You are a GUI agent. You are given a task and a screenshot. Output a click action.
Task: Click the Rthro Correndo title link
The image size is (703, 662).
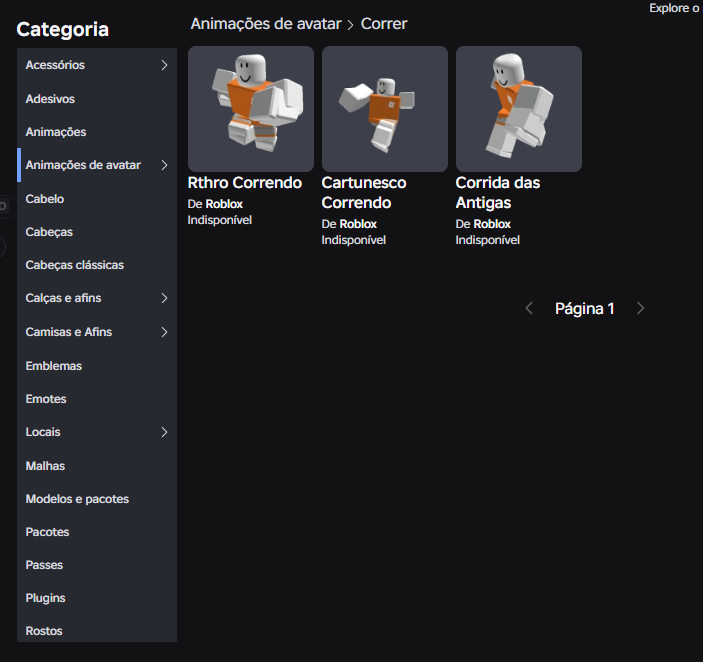point(245,183)
